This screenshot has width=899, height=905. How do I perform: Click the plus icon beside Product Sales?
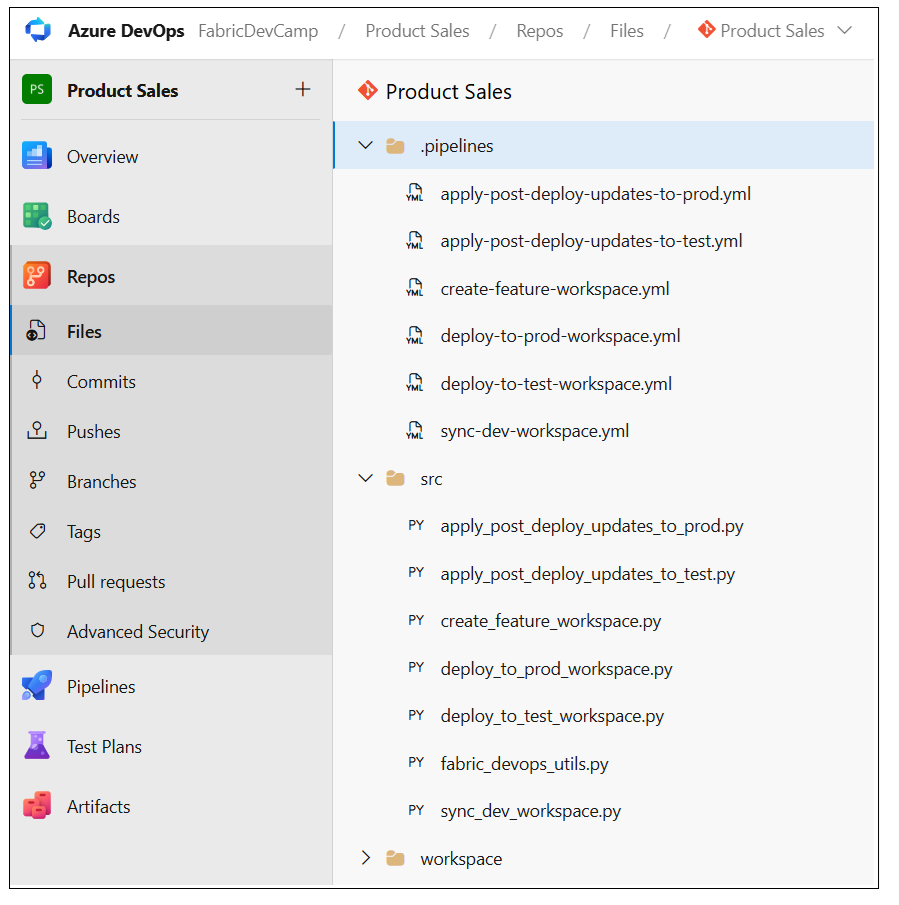tap(302, 89)
